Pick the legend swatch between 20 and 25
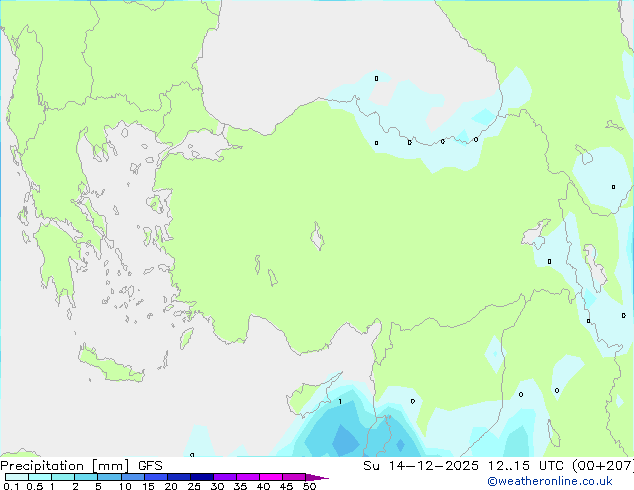Screen dimensions: 634x490 coord(178,477)
